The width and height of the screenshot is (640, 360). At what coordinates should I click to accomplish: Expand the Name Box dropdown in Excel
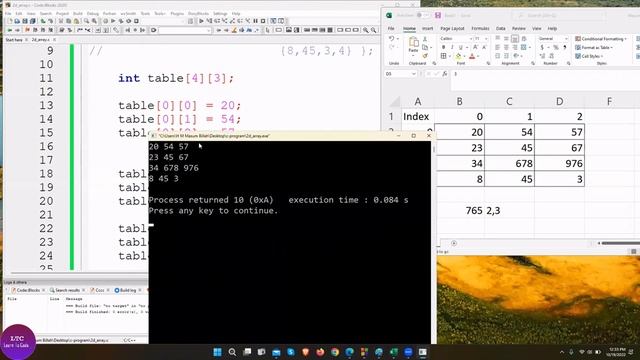coord(413,74)
